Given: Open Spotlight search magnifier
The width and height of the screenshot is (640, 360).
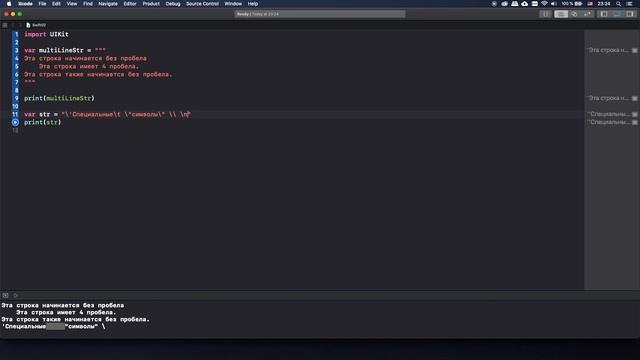Looking at the screenshot, I should (x=619, y=4).
